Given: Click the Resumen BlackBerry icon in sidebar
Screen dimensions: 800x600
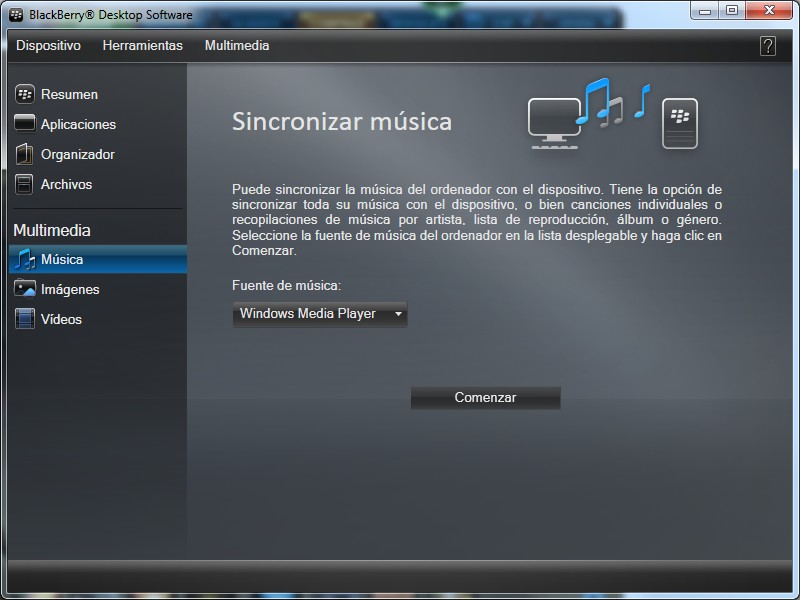Looking at the screenshot, I should tap(24, 94).
